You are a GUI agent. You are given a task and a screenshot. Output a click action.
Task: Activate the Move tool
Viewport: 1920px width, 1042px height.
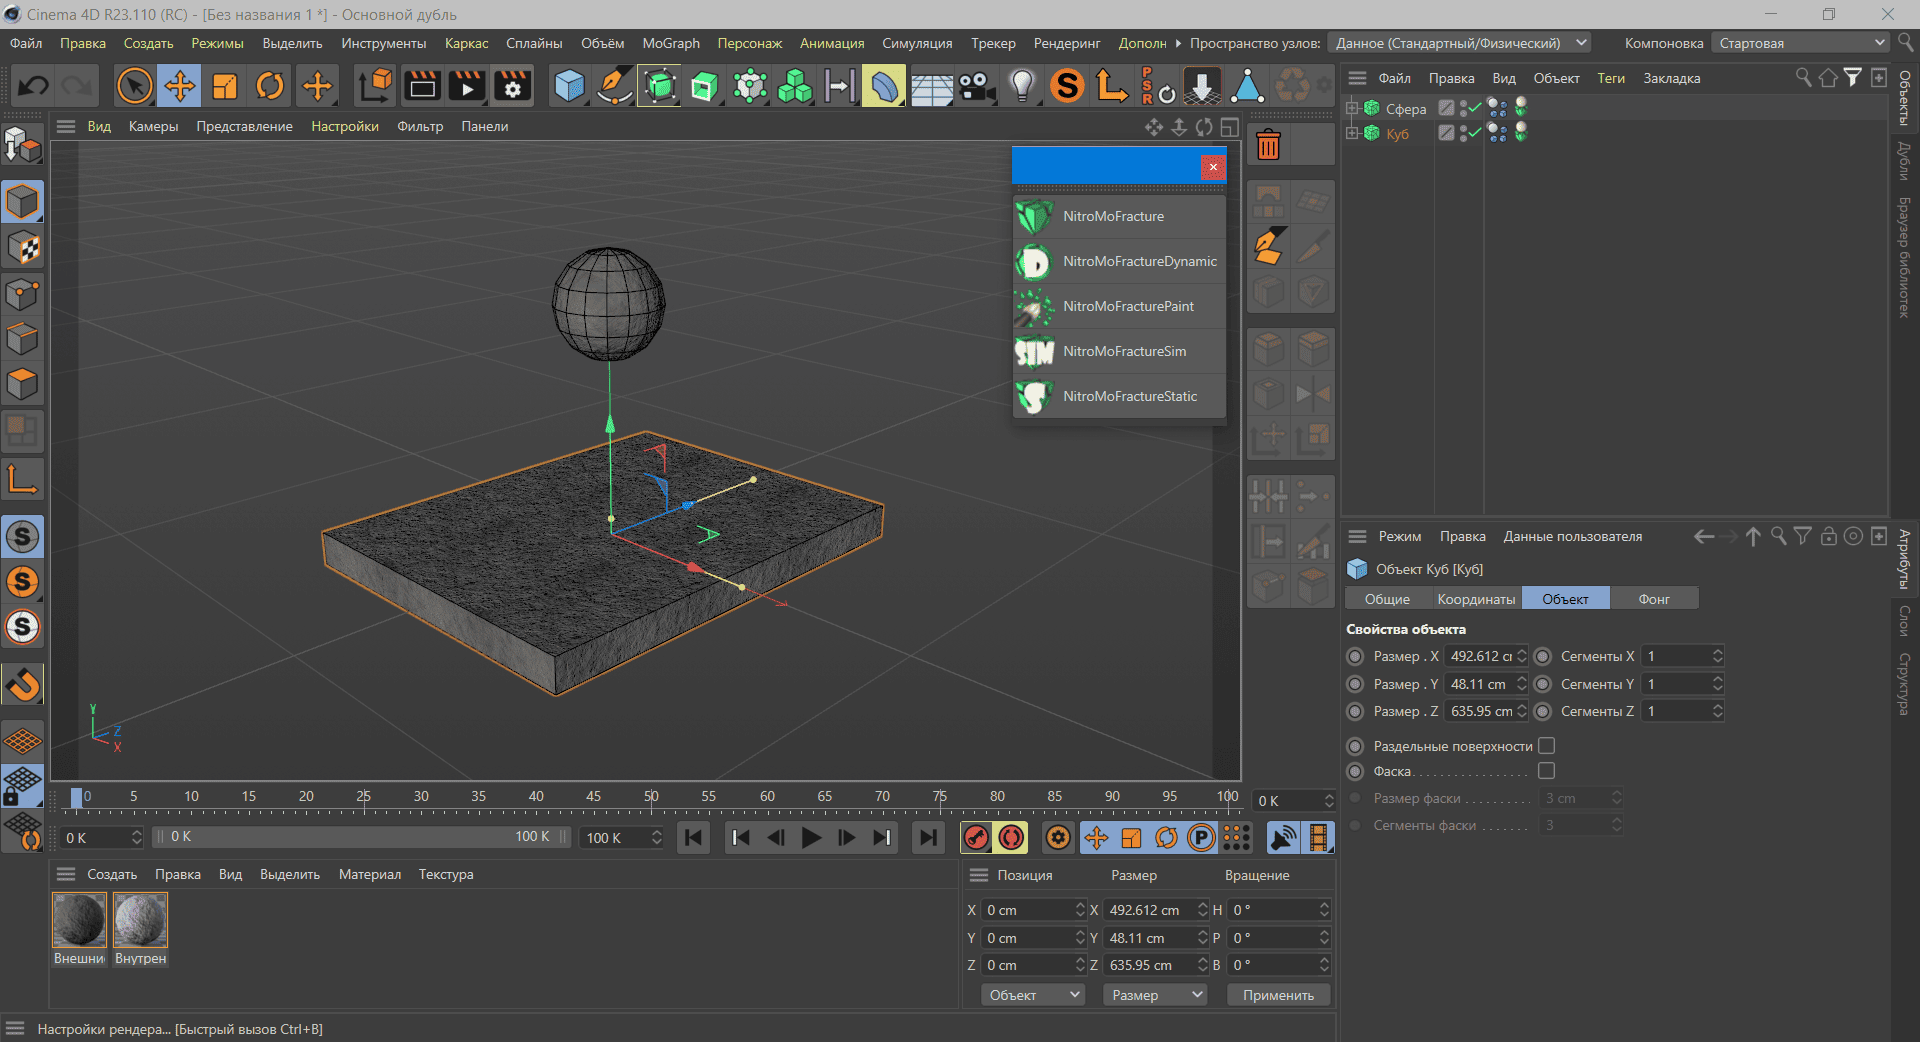pyautogui.click(x=180, y=86)
